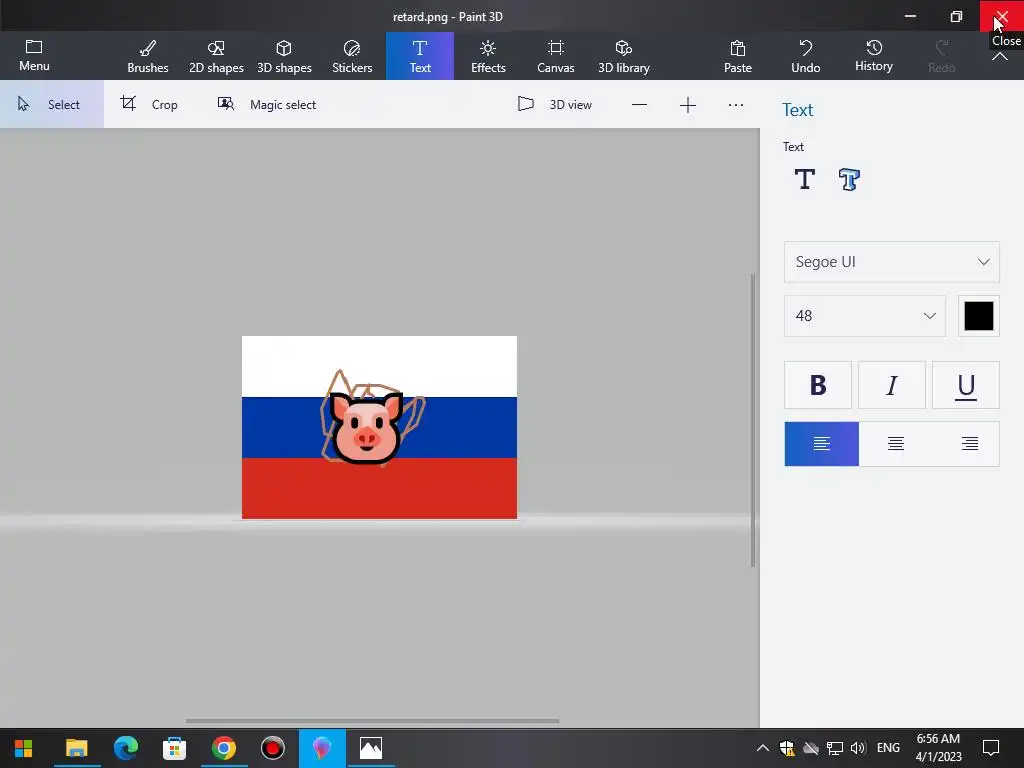
Task: Open Microsoft Edge from taskbar
Action: [125, 748]
